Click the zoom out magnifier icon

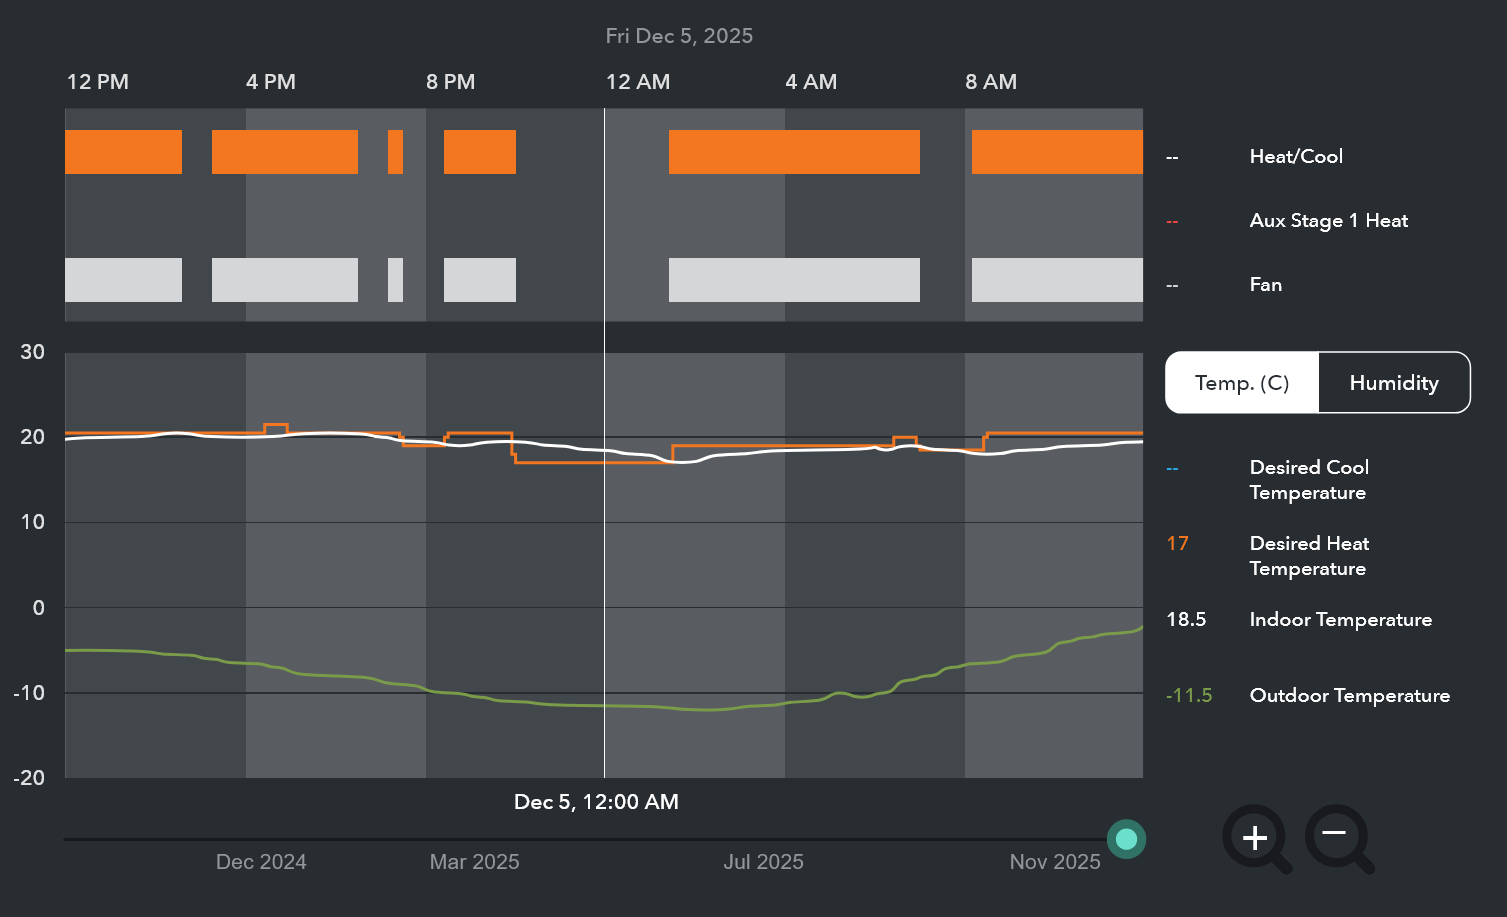(x=1336, y=837)
